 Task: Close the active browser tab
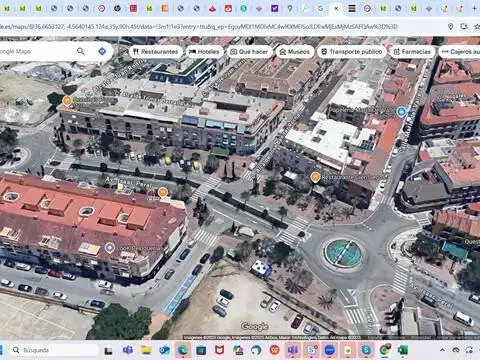336,9
